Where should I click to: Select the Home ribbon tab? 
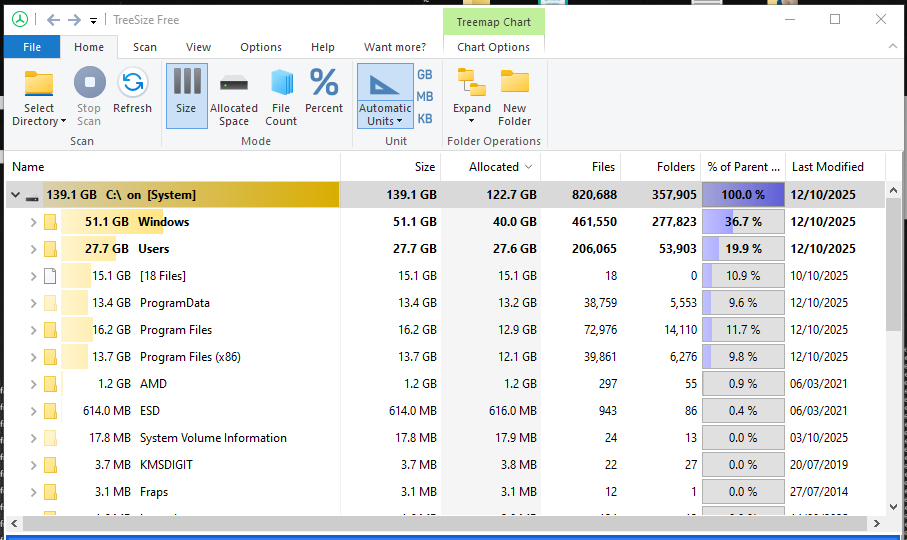click(89, 47)
